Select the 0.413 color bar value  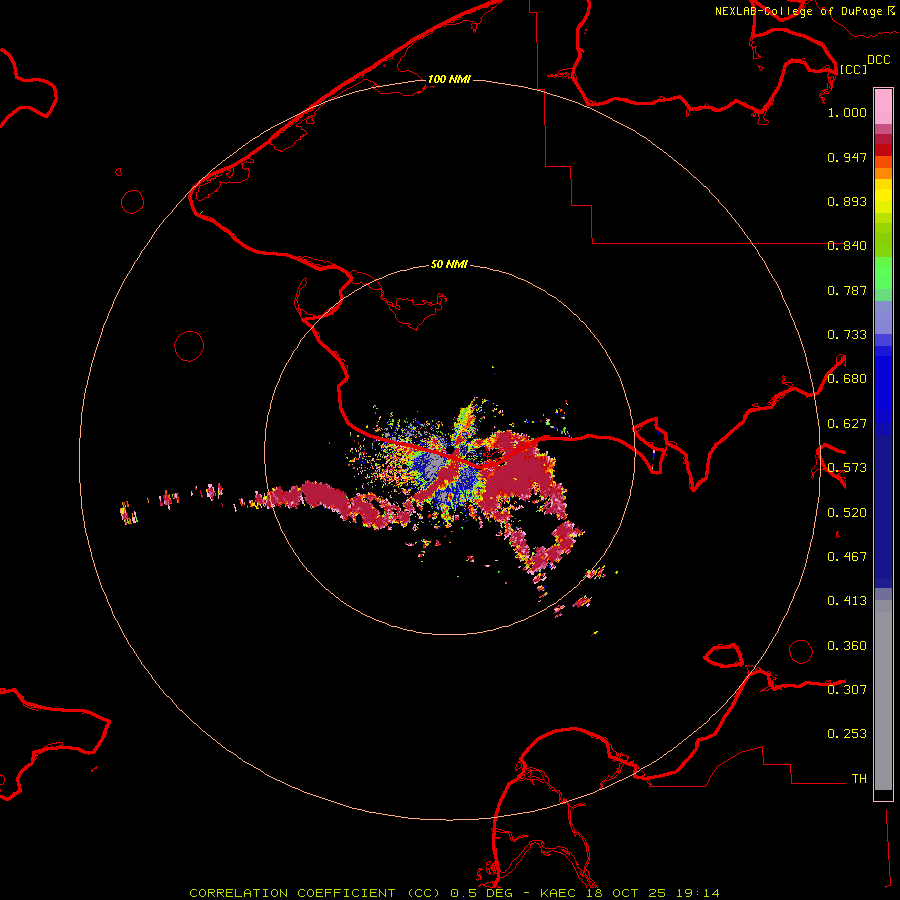point(847,601)
